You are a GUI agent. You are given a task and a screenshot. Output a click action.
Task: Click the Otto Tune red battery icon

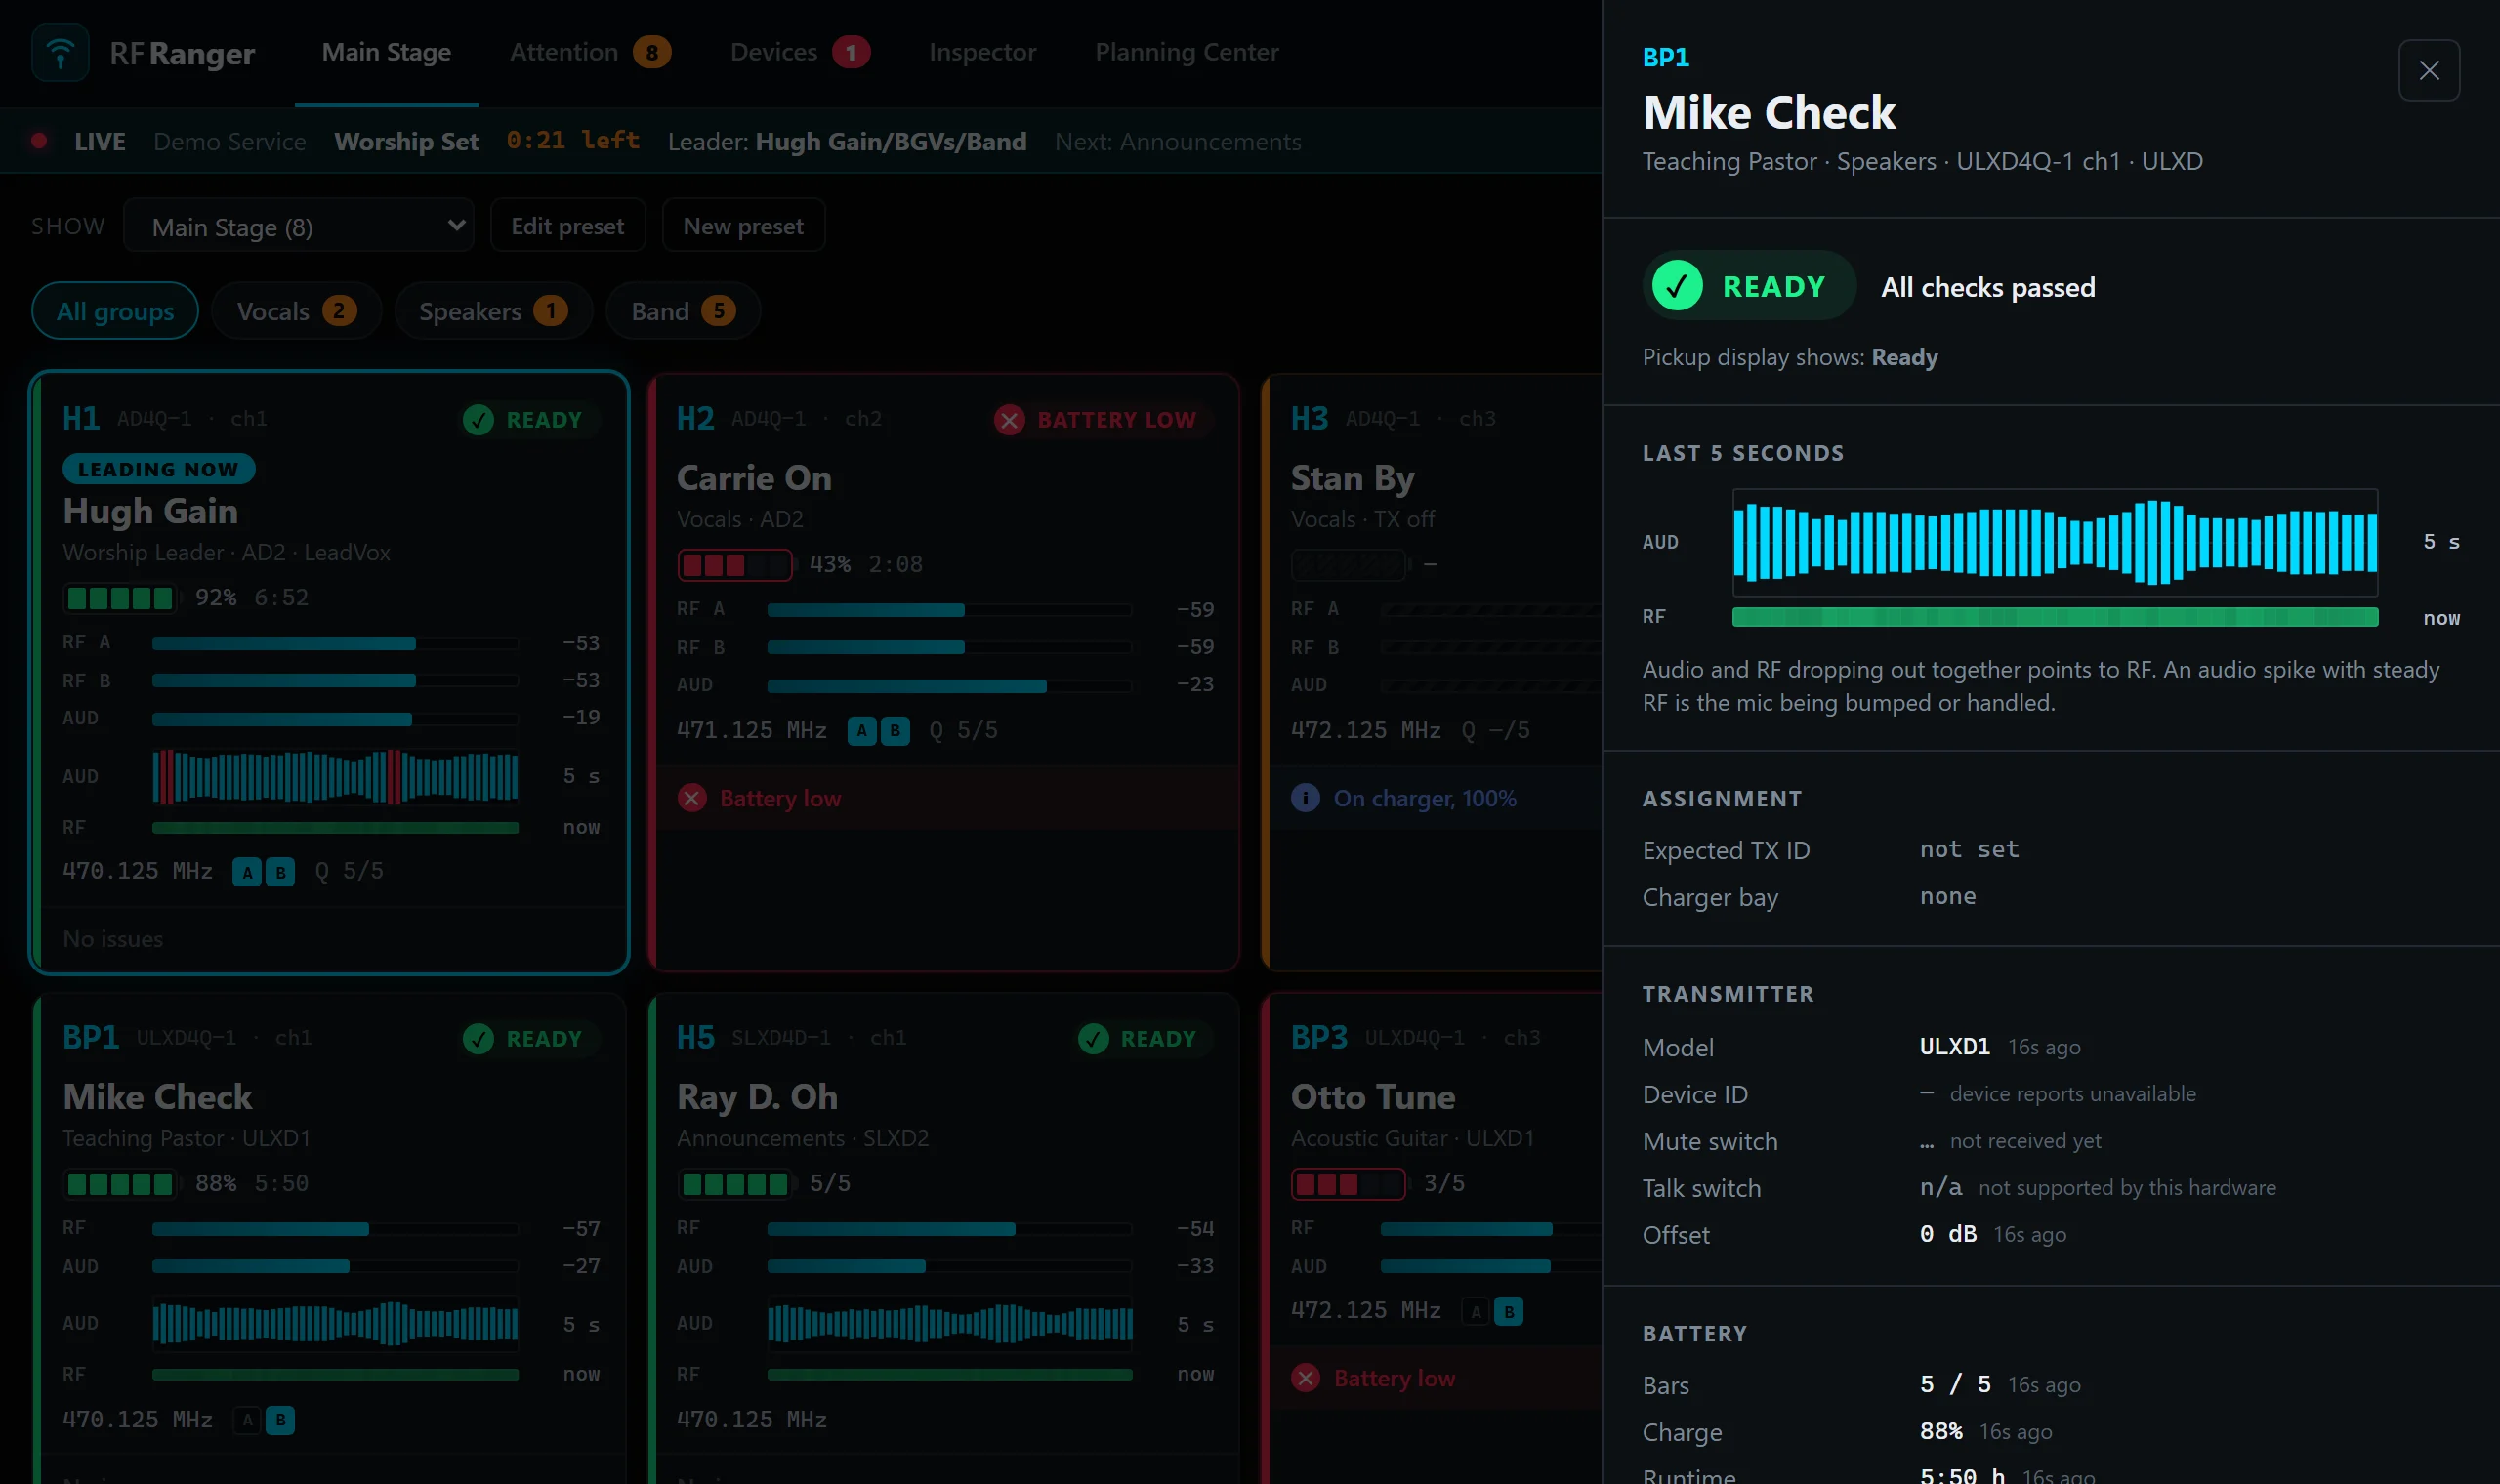[1349, 1184]
